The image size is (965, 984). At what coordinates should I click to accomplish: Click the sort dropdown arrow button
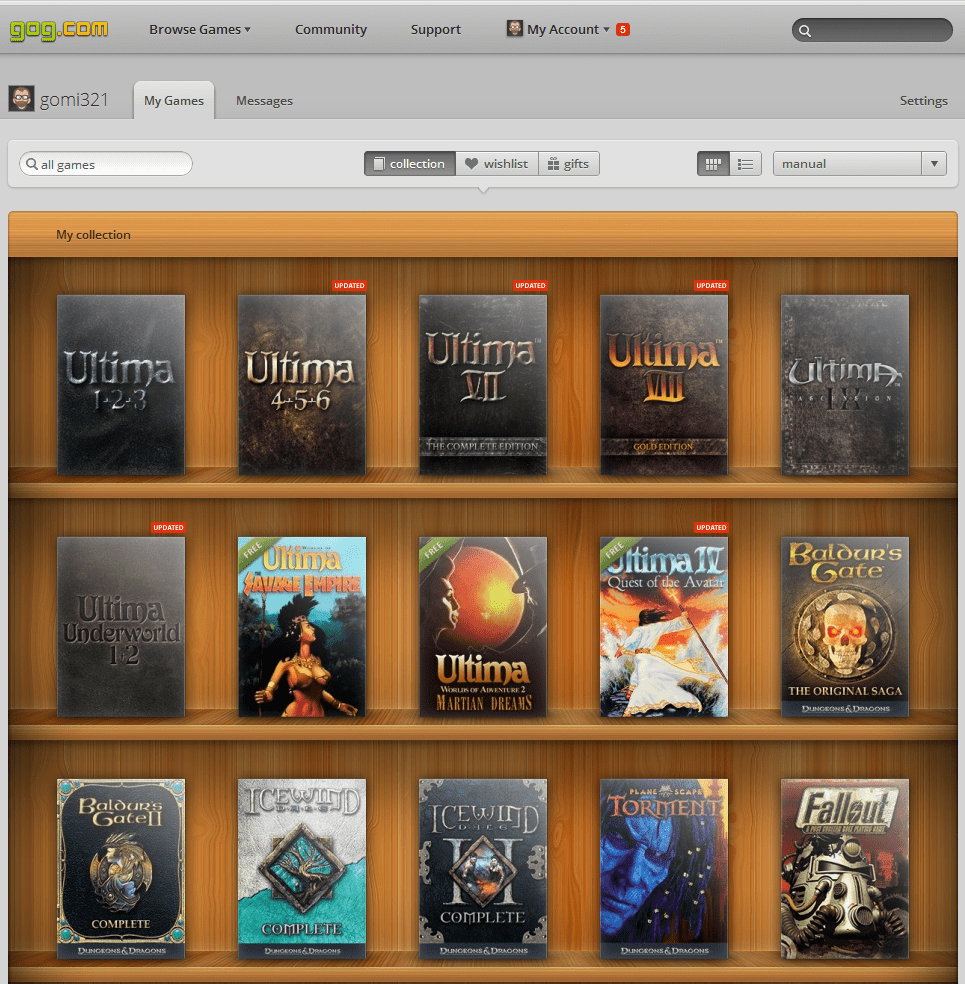click(934, 164)
